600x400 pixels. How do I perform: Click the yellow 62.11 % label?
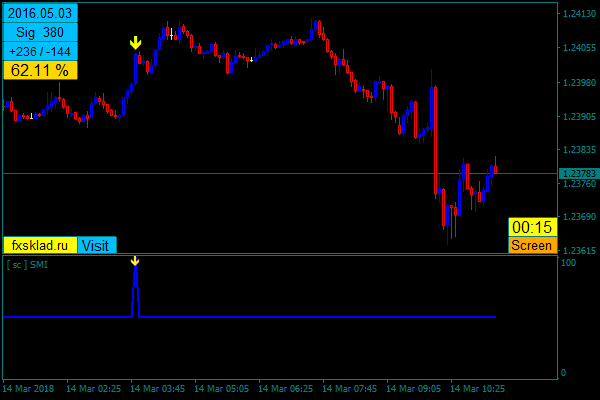[x=40, y=70]
